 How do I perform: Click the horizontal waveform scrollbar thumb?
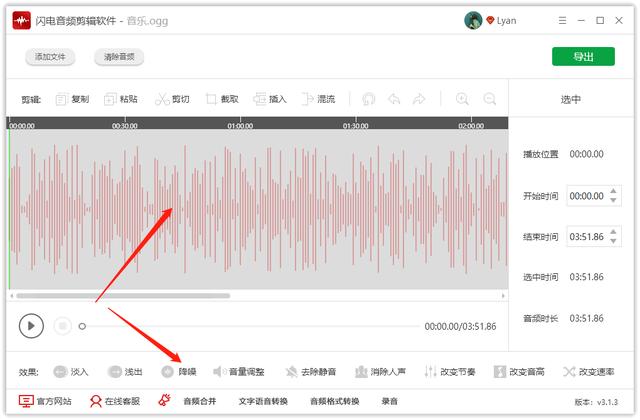pos(123,296)
